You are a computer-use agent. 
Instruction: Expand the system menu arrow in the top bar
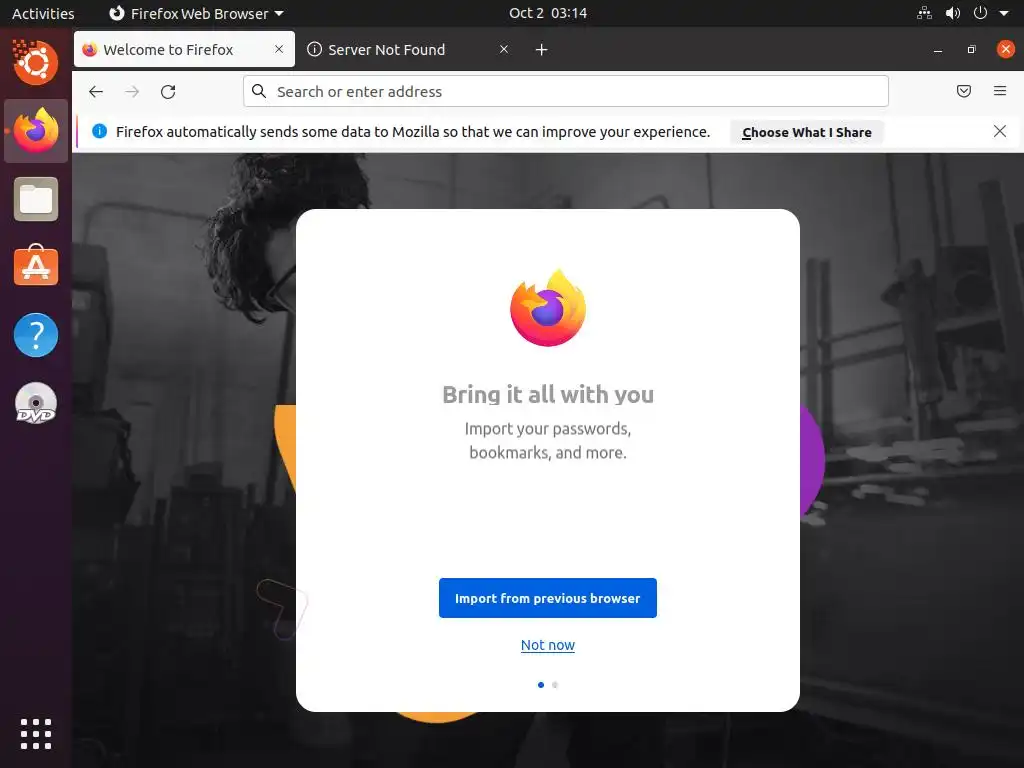[x=1004, y=13]
